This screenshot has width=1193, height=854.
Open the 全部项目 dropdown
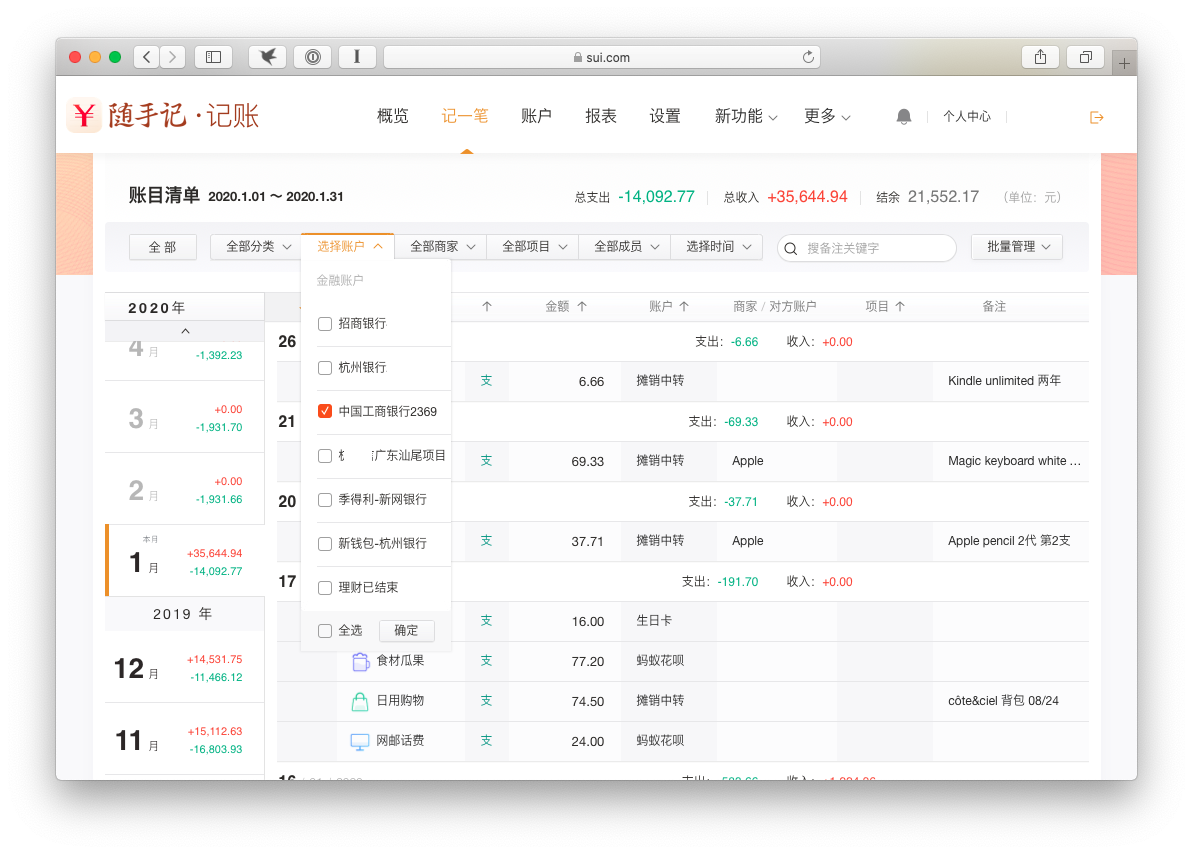tap(533, 247)
